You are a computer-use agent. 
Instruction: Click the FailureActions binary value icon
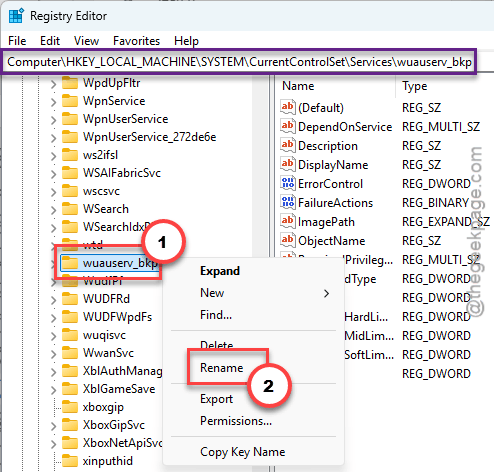tap(288, 202)
